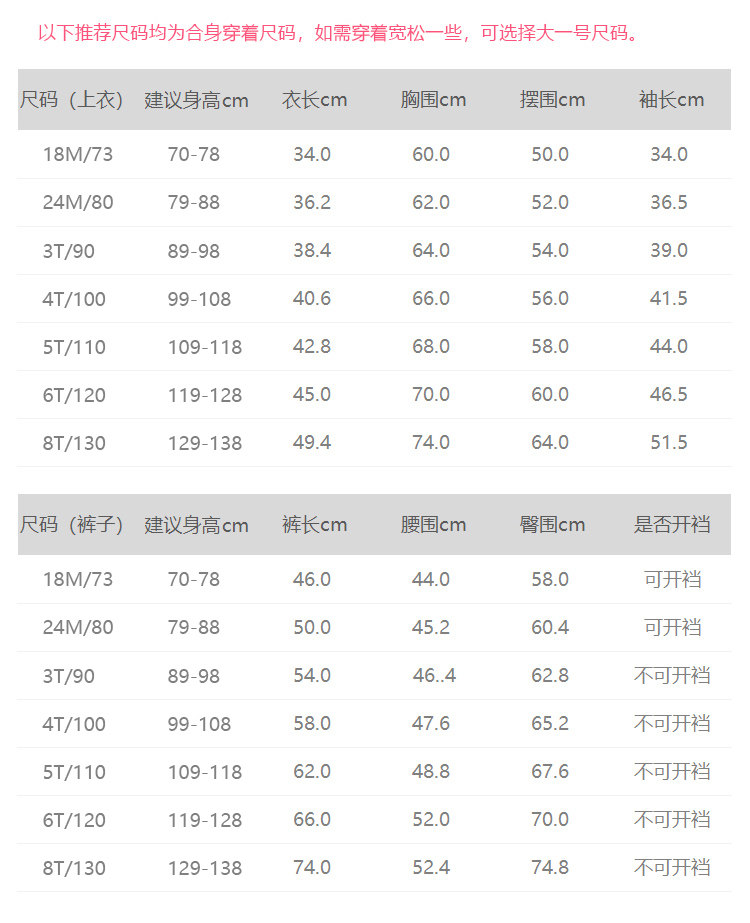Select the 裤长cm column header

[x=313, y=525]
